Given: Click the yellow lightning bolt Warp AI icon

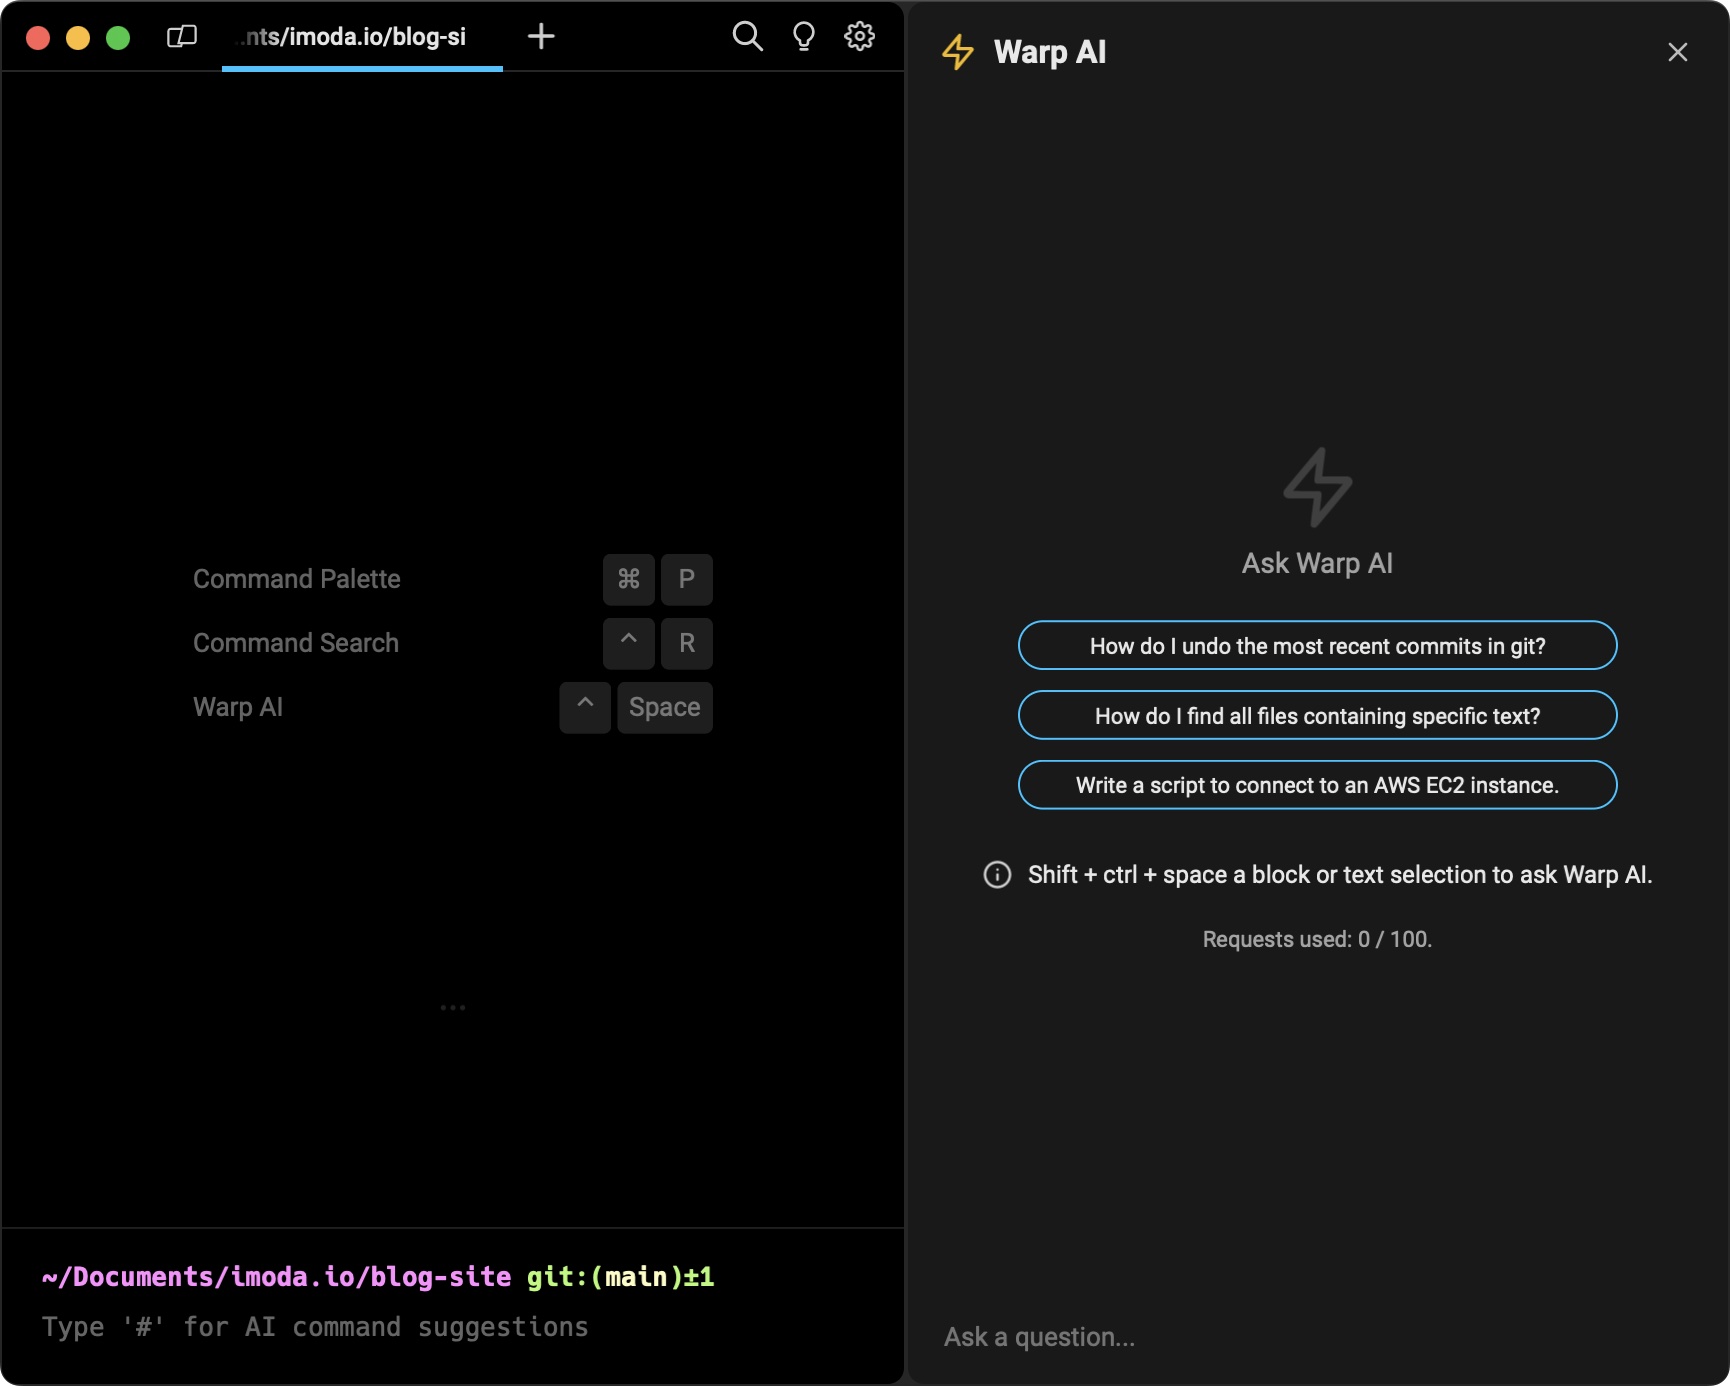Looking at the screenshot, I should [x=958, y=52].
